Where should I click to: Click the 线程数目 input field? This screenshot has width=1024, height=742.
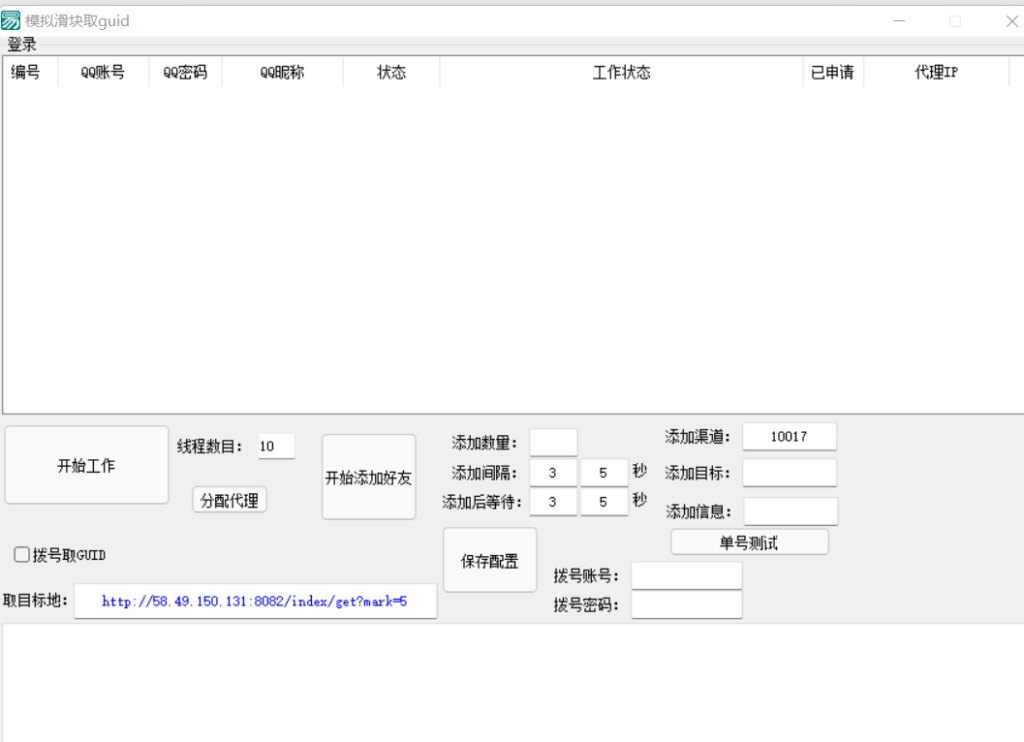pyautogui.click(x=276, y=447)
